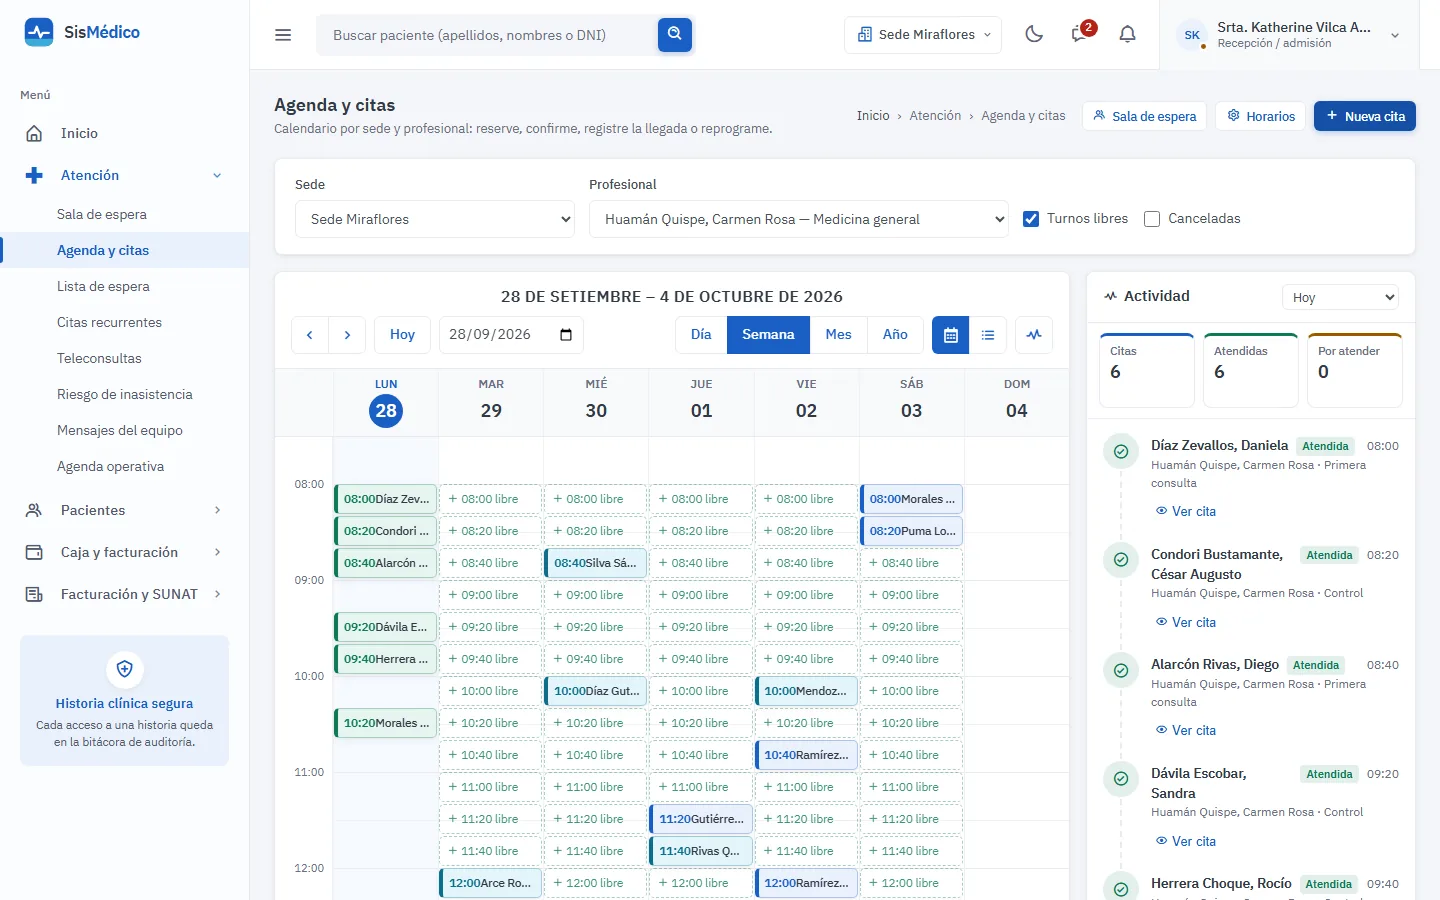Click the Atención breadcrumb link
The height and width of the screenshot is (900, 1440).
point(935,116)
